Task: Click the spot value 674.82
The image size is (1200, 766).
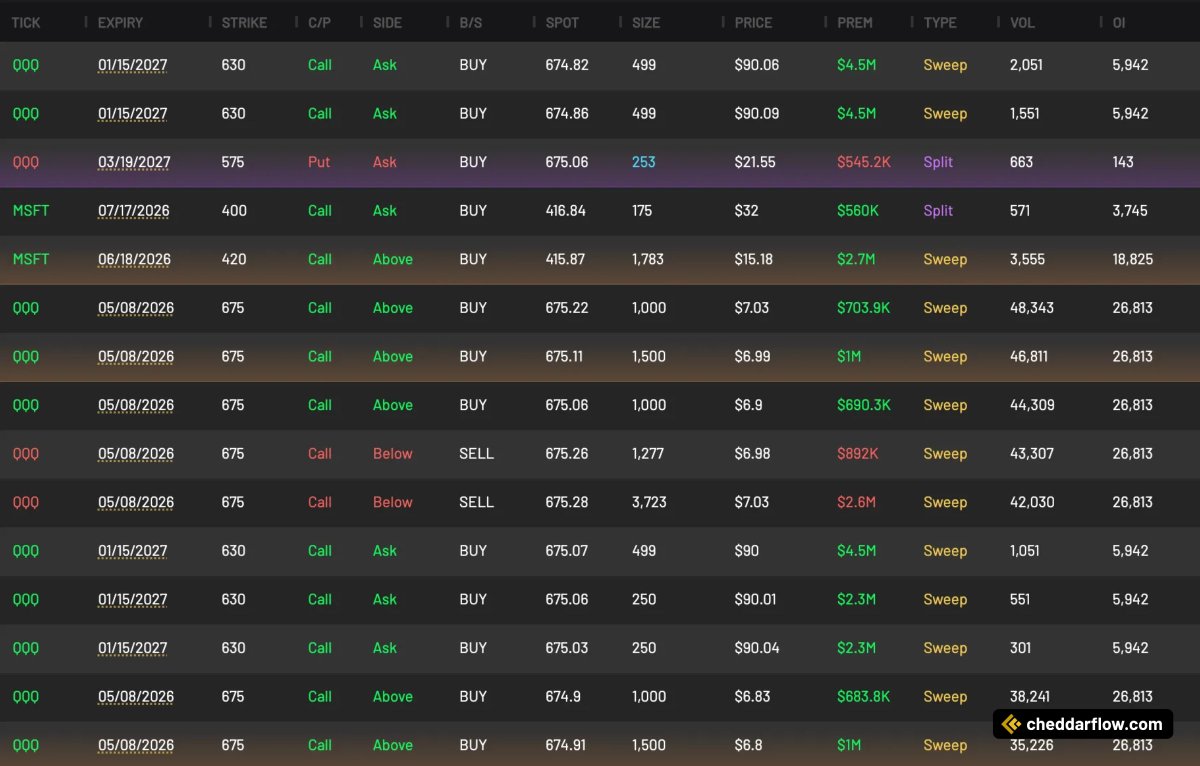Action: click(x=567, y=65)
